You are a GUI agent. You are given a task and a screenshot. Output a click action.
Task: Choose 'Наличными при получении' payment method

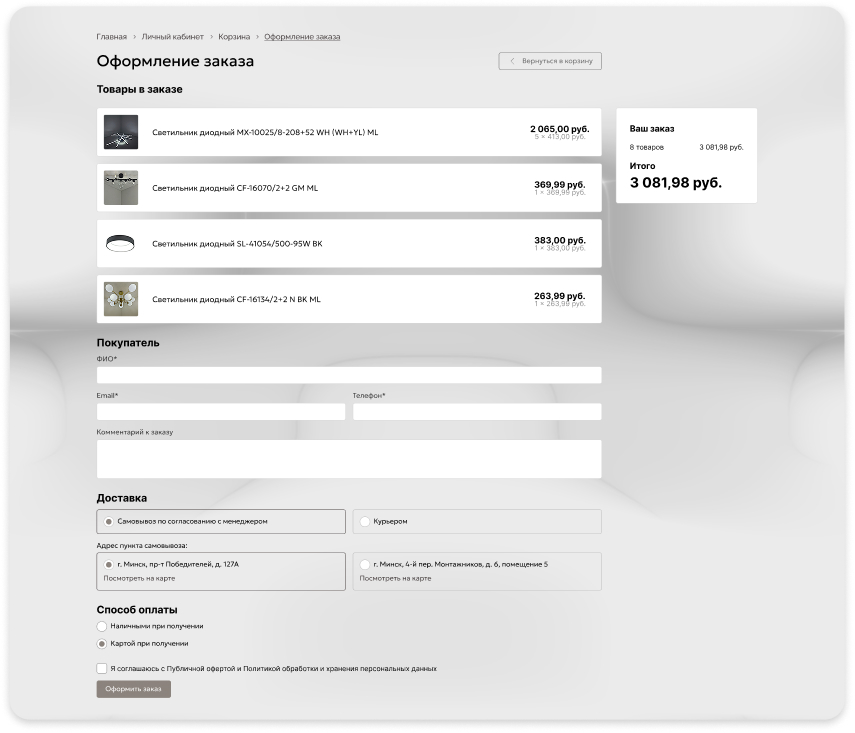[102, 626]
